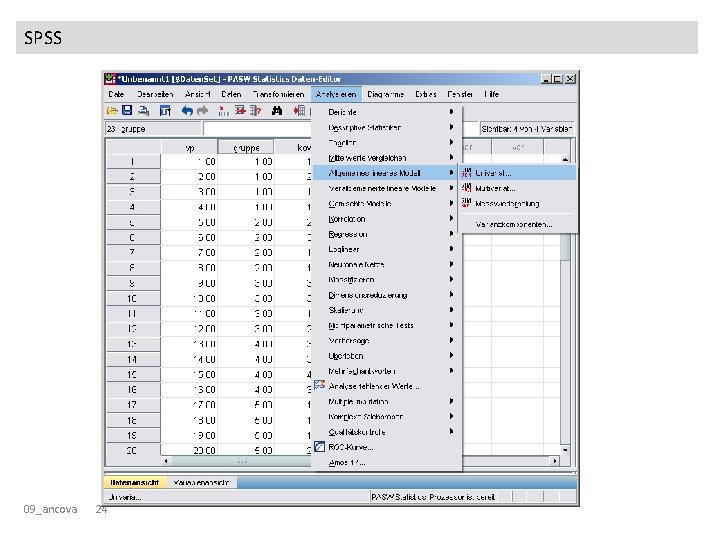
Task: Select Klassifizieren menu entry
Action: point(385,280)
